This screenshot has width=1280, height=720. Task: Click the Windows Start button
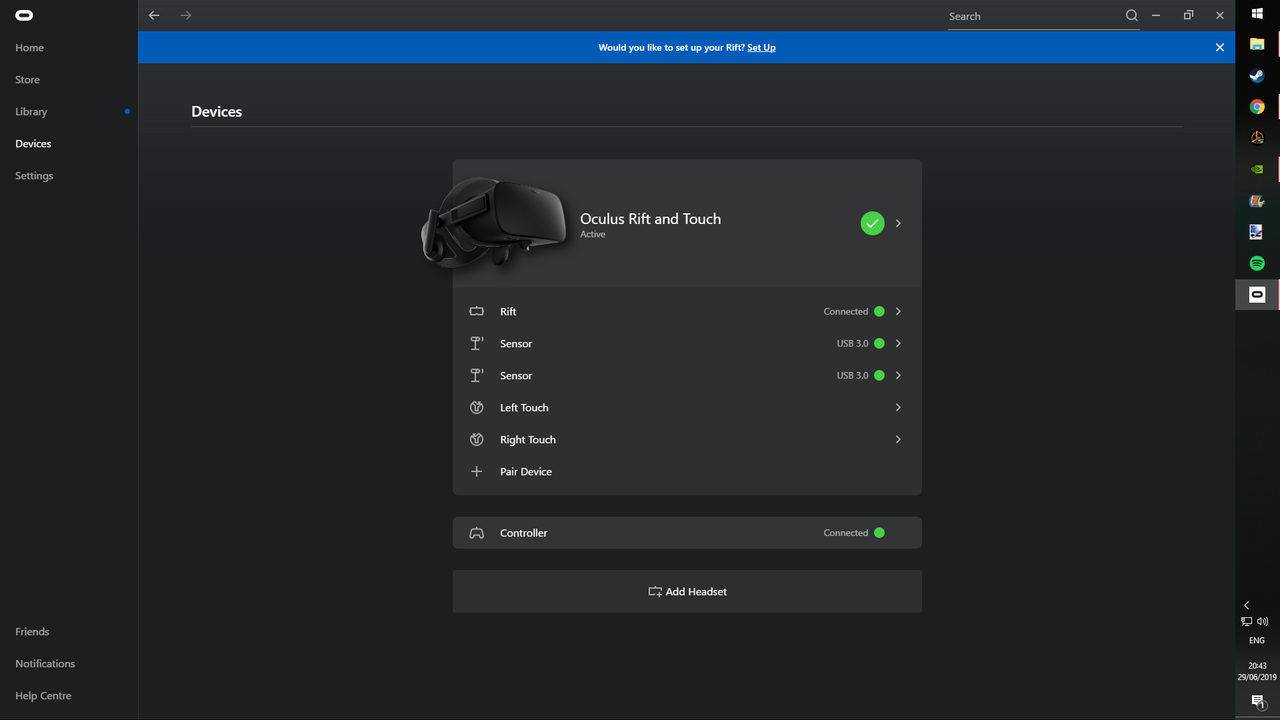(x=1257, y=14)
